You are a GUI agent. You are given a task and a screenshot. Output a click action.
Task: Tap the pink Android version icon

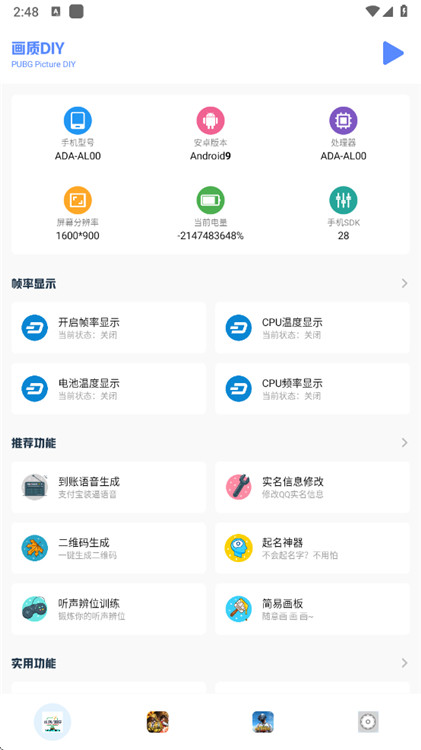click(210, 121)
